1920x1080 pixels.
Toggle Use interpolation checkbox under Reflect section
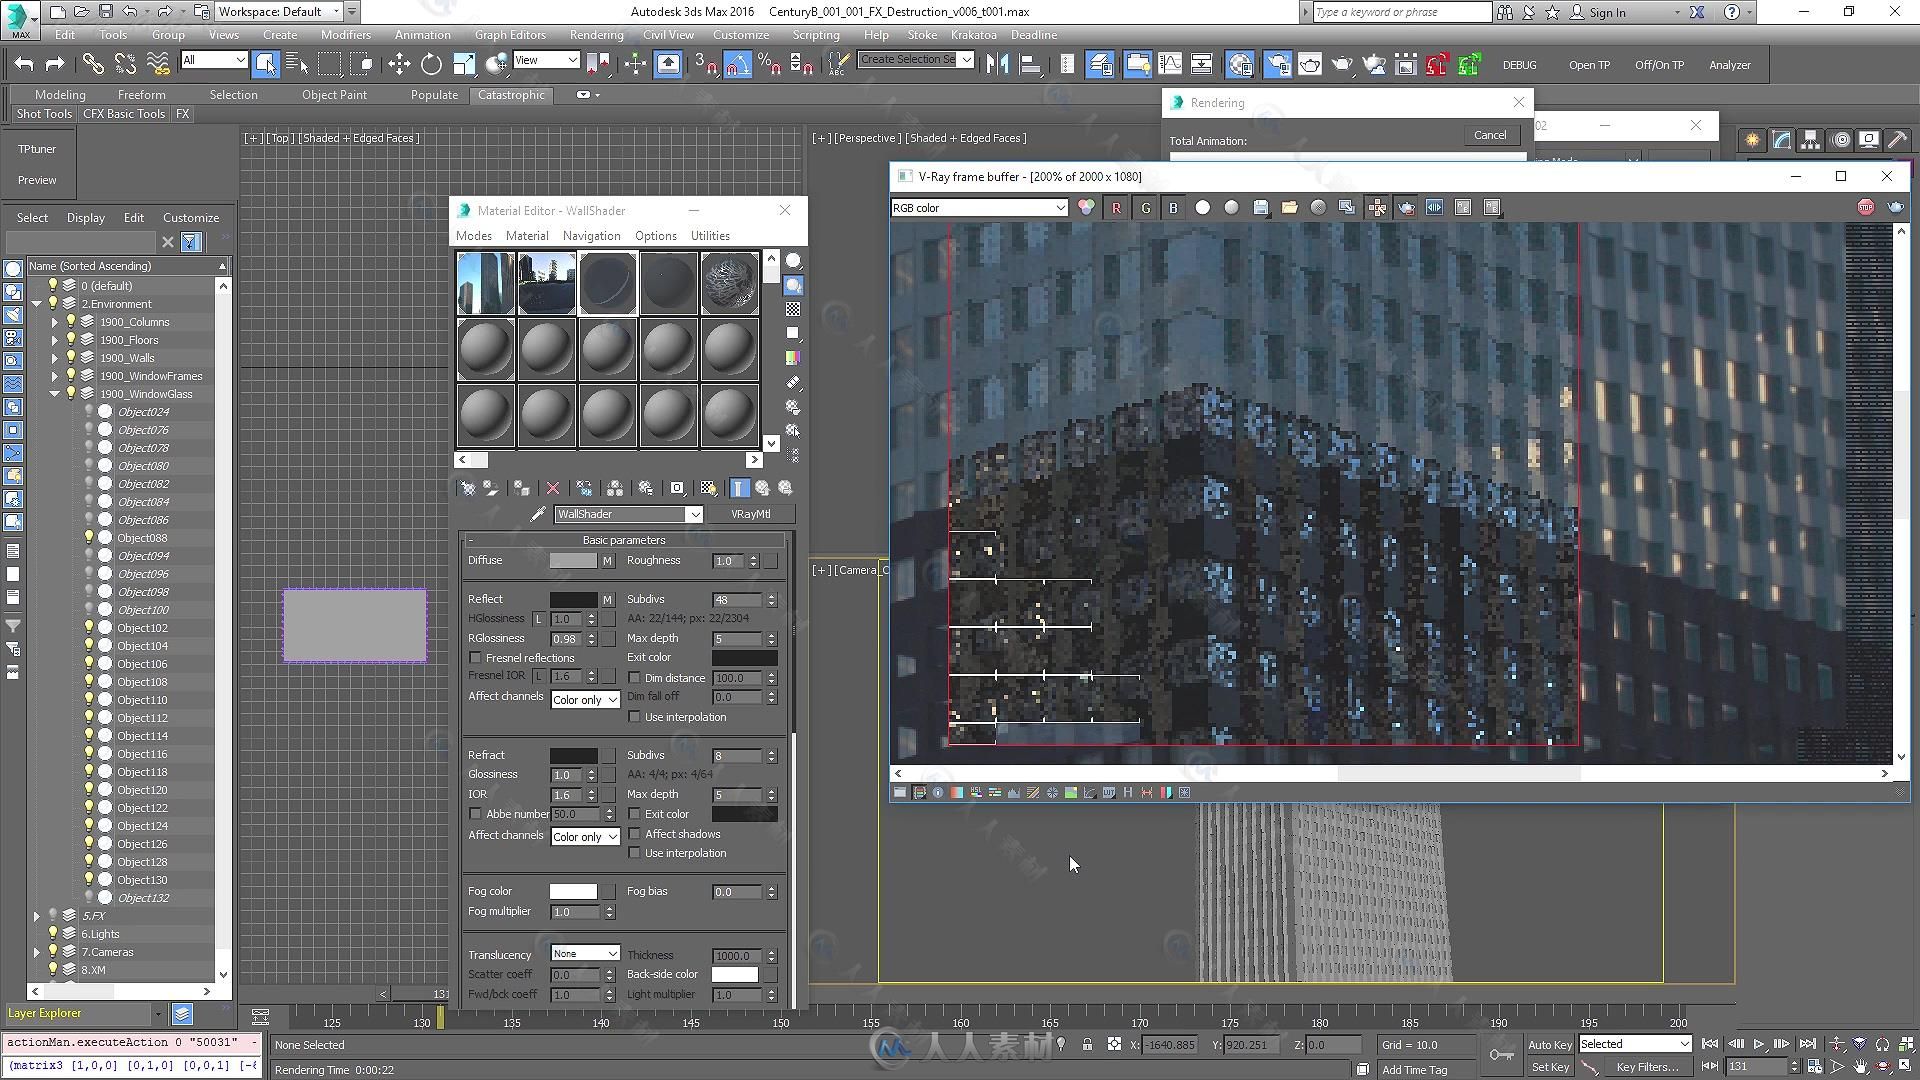pyautogui.click(x=634, y=716)
